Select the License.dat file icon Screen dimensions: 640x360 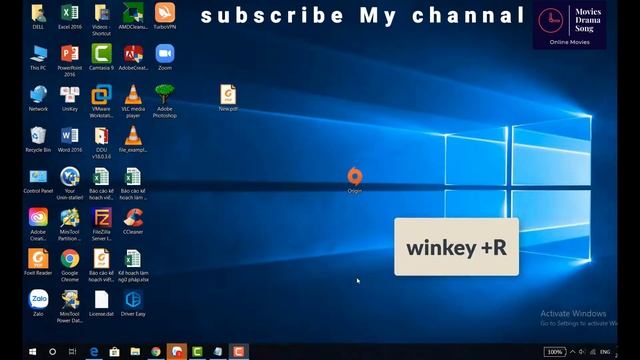101,303
